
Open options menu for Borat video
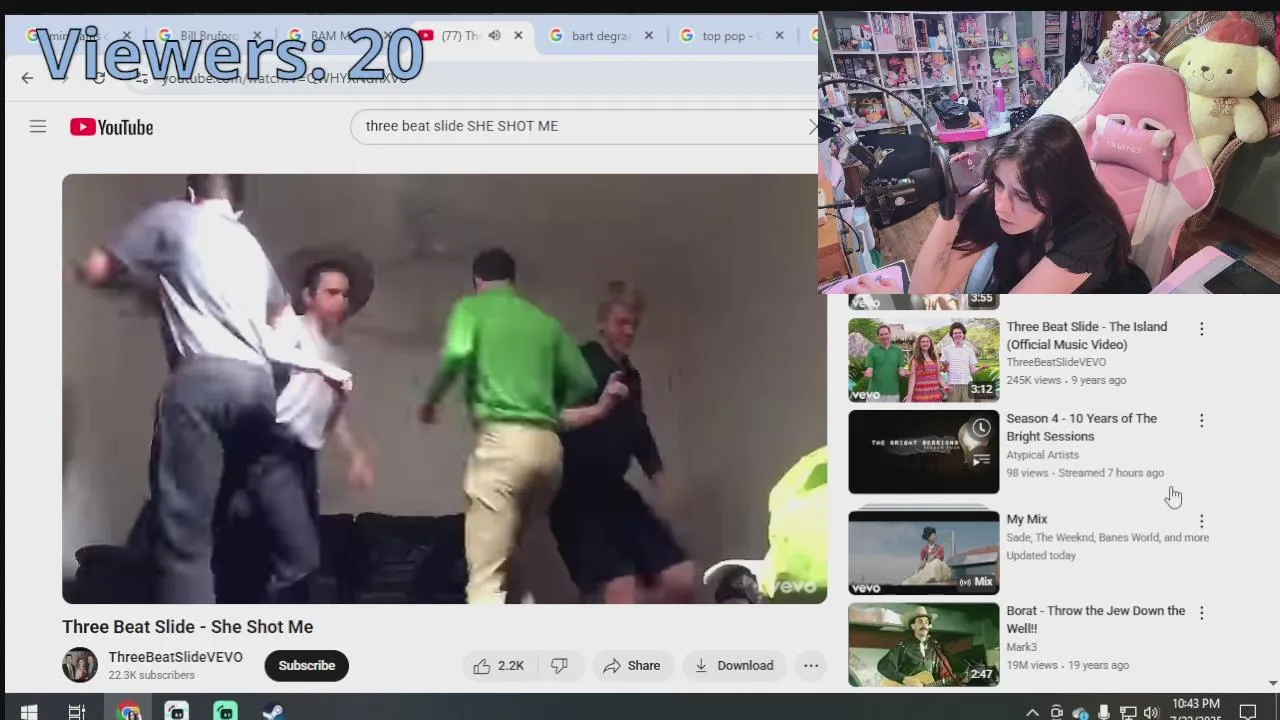[x=1201, y=612]
